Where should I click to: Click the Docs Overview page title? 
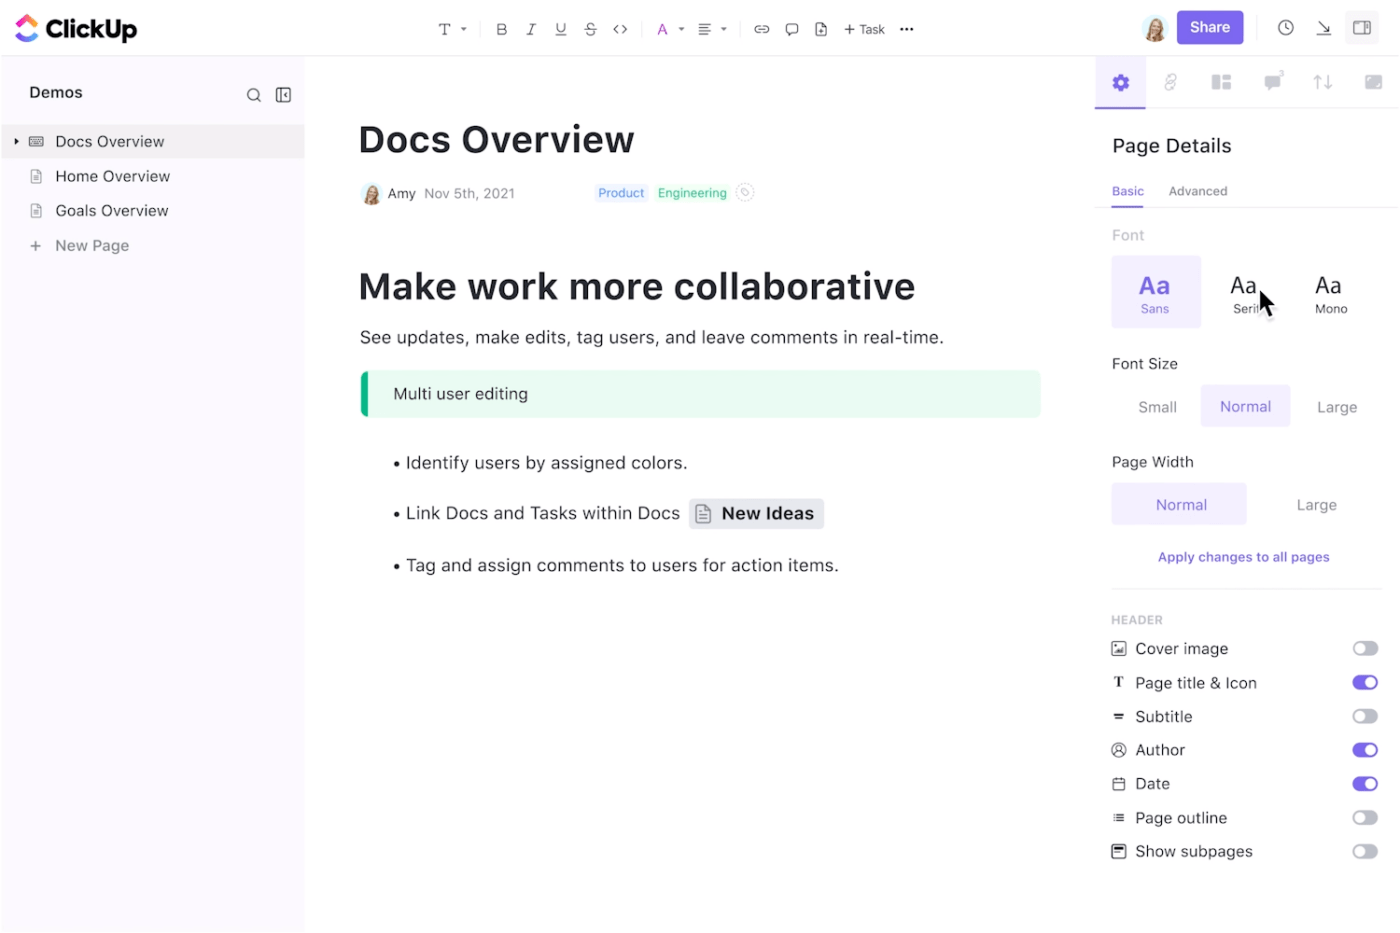pos(496,140)
